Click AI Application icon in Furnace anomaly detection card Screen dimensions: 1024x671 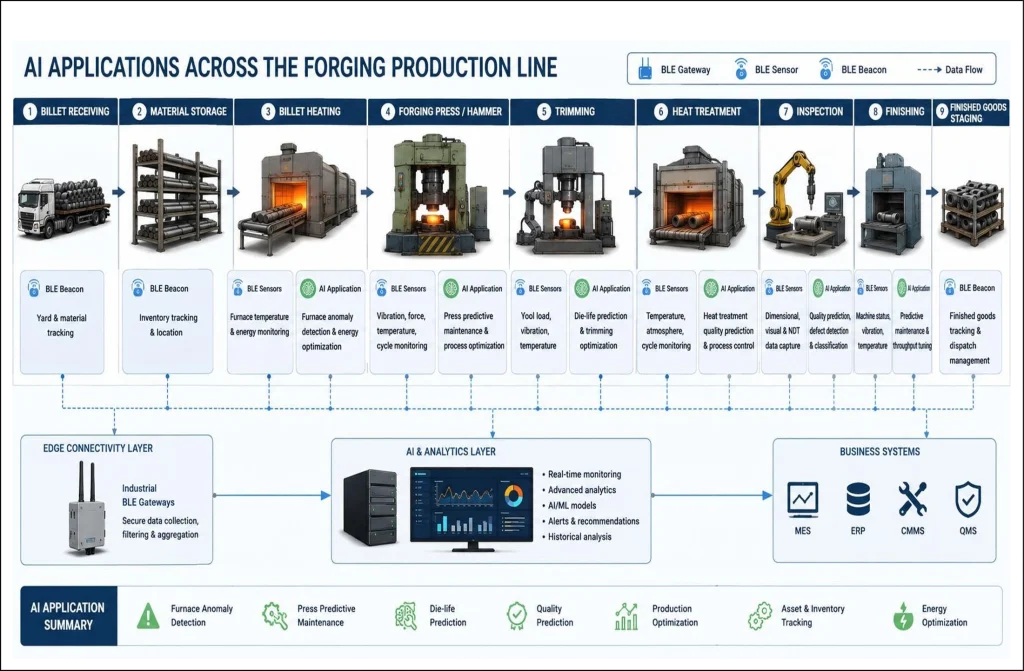point(308,288)
